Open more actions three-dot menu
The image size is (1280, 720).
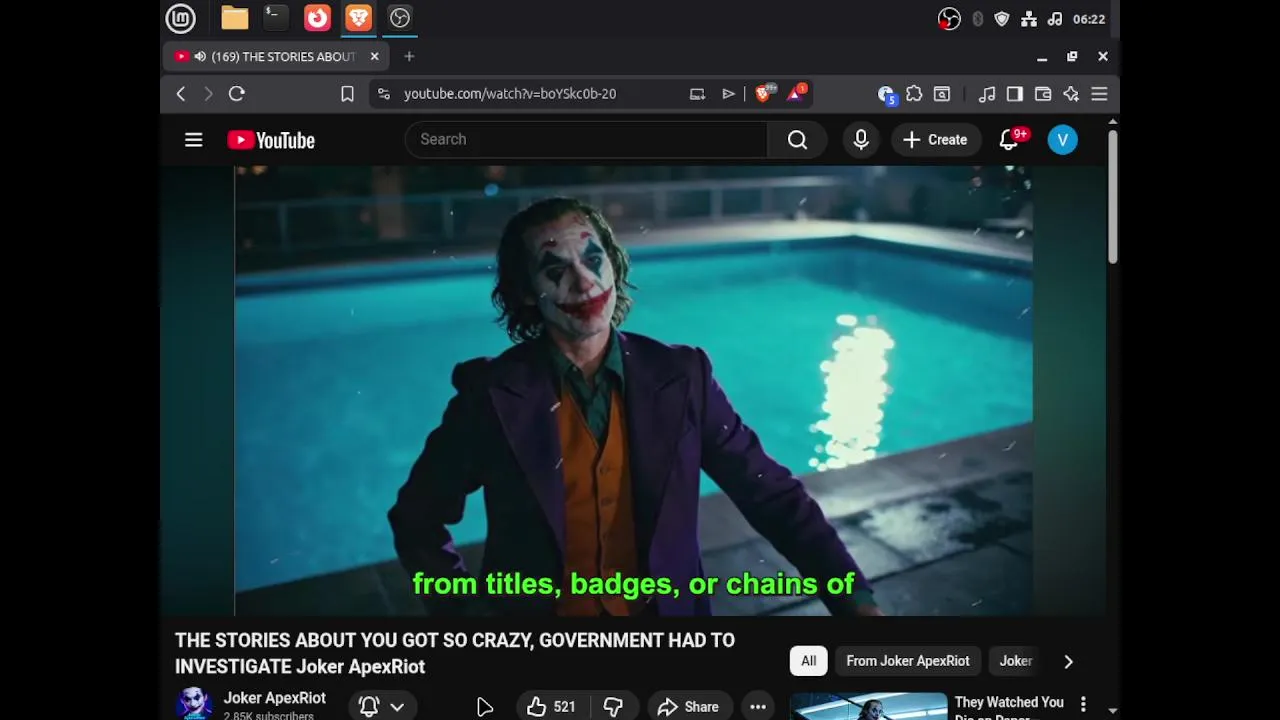(758, 707)
